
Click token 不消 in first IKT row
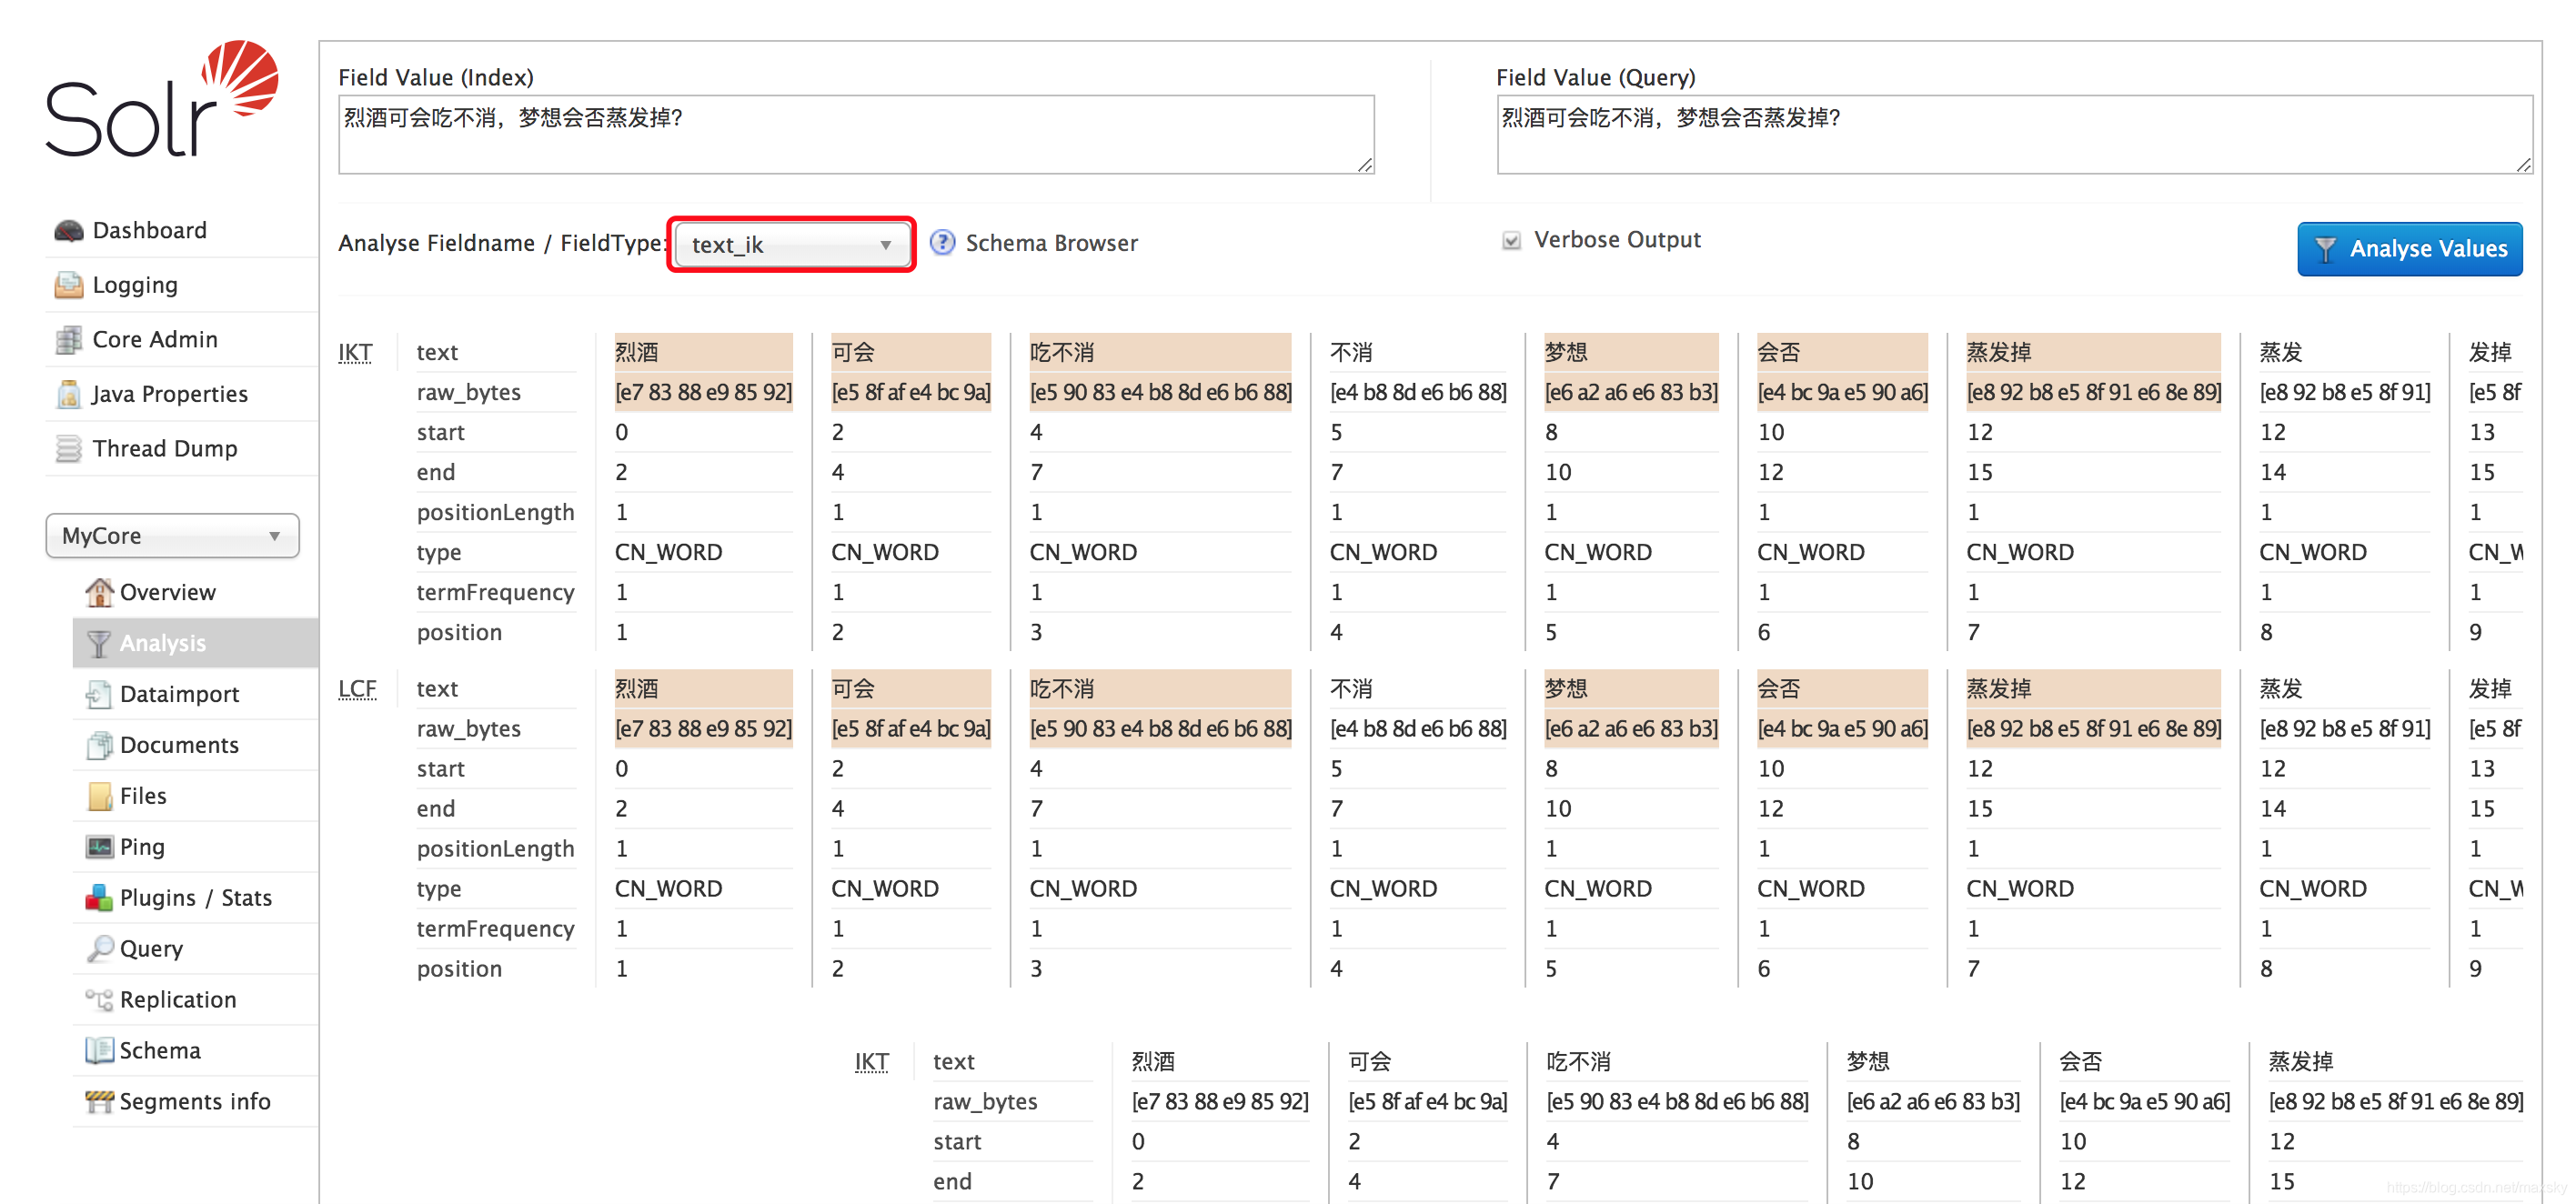(1351, 353)
